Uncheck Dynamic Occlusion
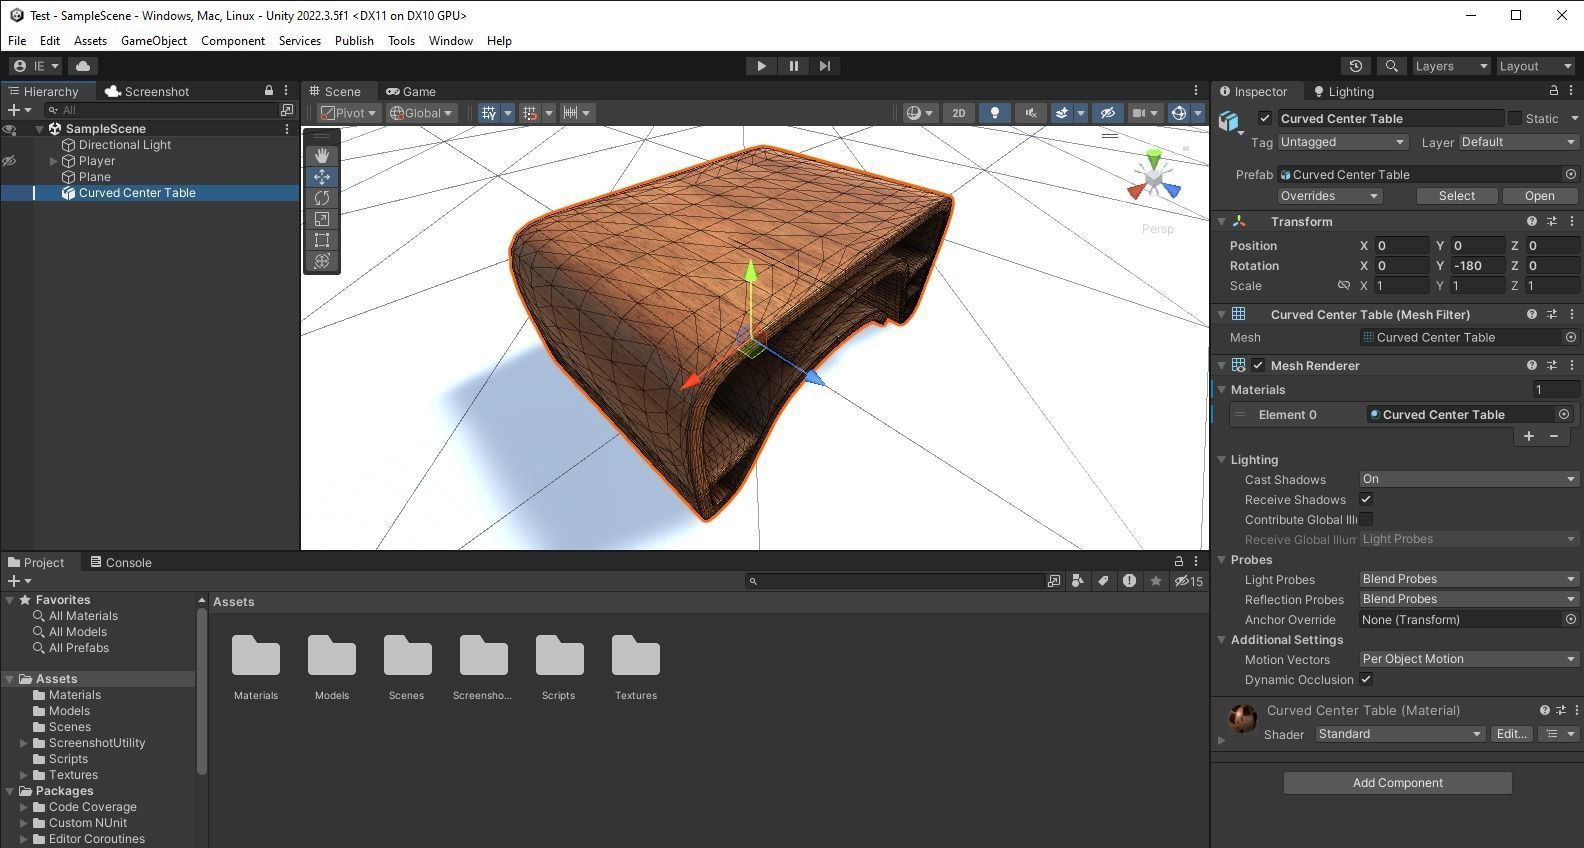Image resolution: width=1584 pixels, height=848 pixels. [1366, 680]
